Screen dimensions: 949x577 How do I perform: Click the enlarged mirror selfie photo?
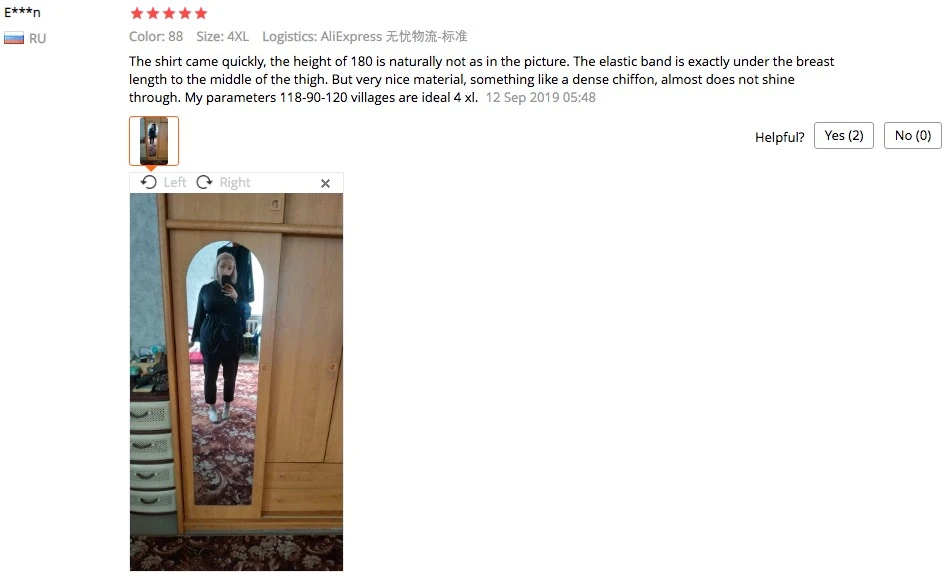(x=236, y=382)
